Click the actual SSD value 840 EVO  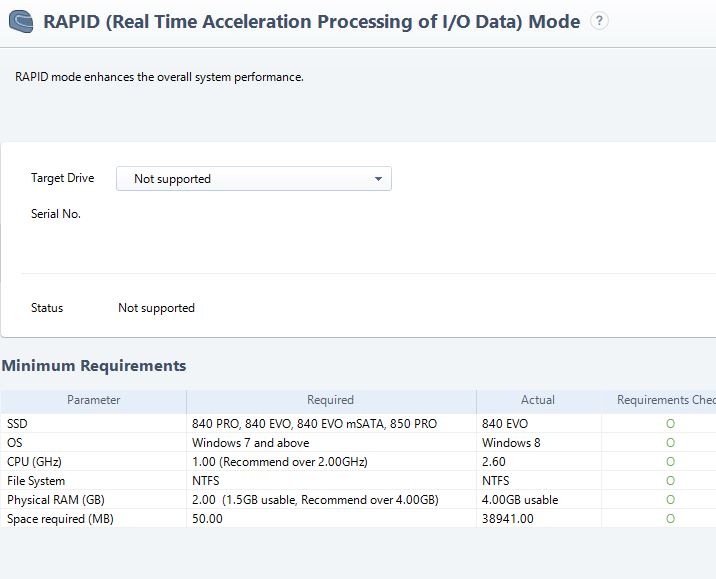[505, 424]
